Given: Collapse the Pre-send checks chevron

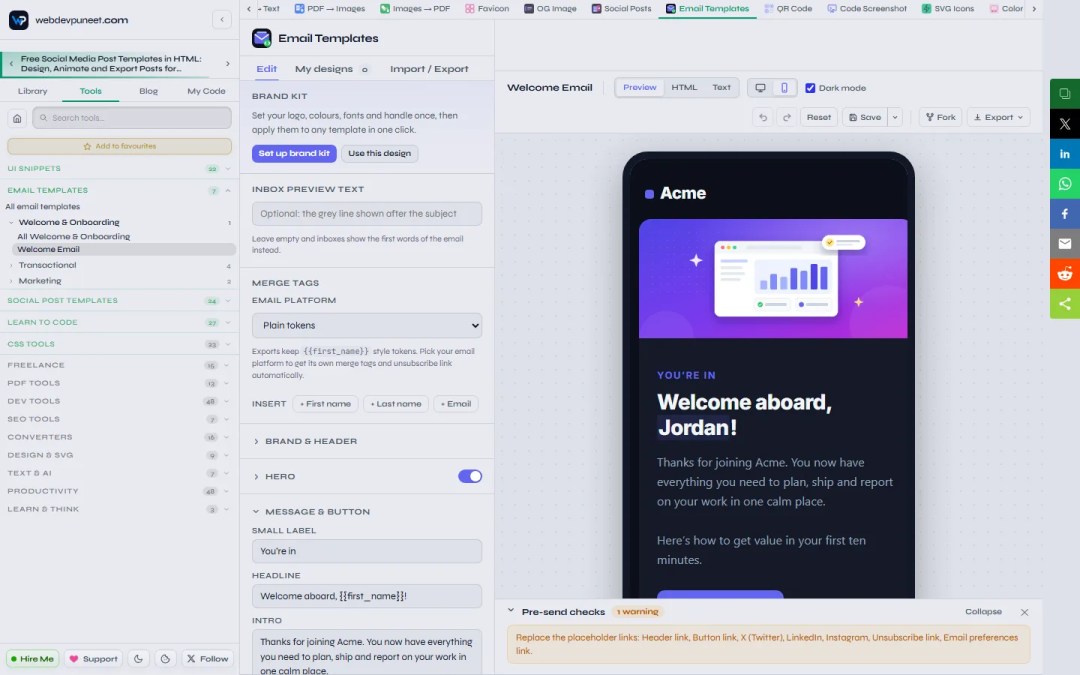Looking at the screenshot, I should pyautogui.click(x=511, y=611).
